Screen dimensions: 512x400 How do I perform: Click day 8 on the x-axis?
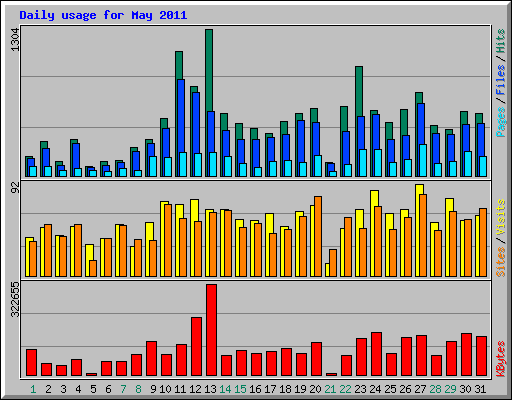tap(138, 389)
